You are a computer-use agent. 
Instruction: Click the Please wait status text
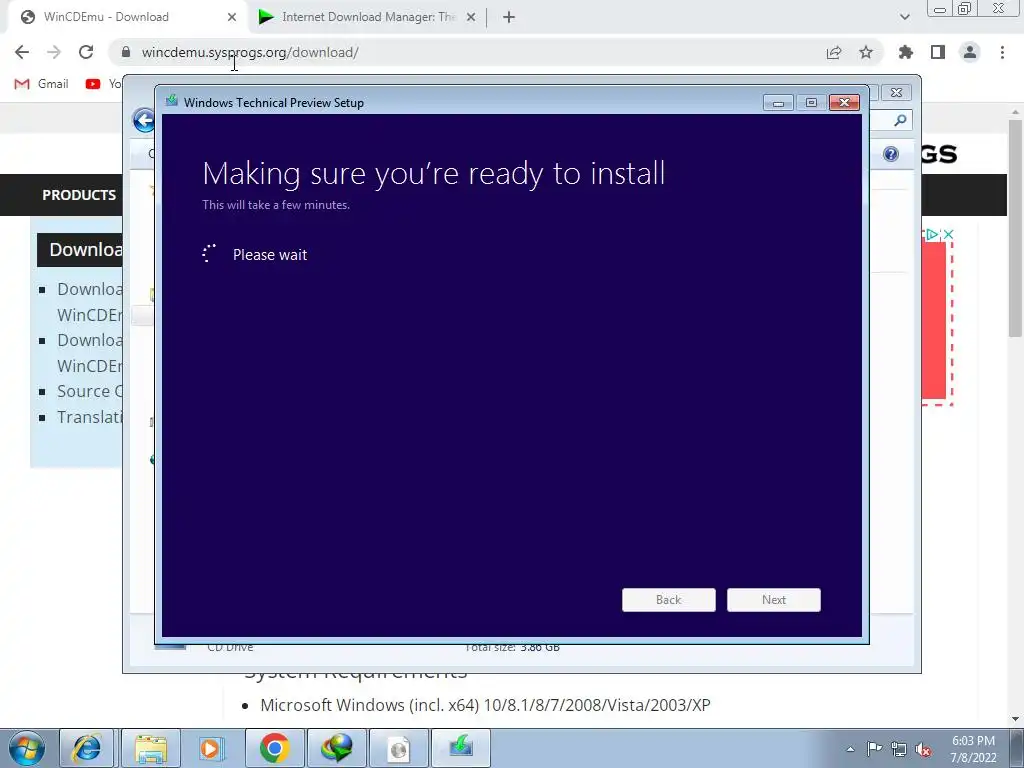click(270, 255)
